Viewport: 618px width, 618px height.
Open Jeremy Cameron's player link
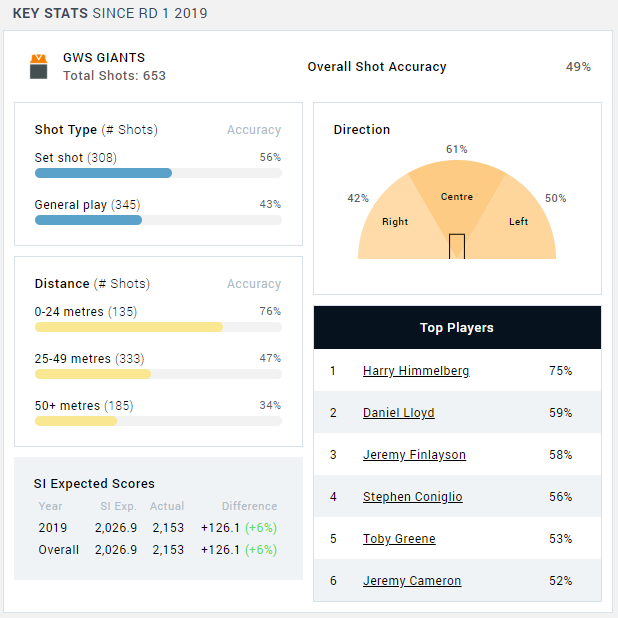tap(412, 581)
